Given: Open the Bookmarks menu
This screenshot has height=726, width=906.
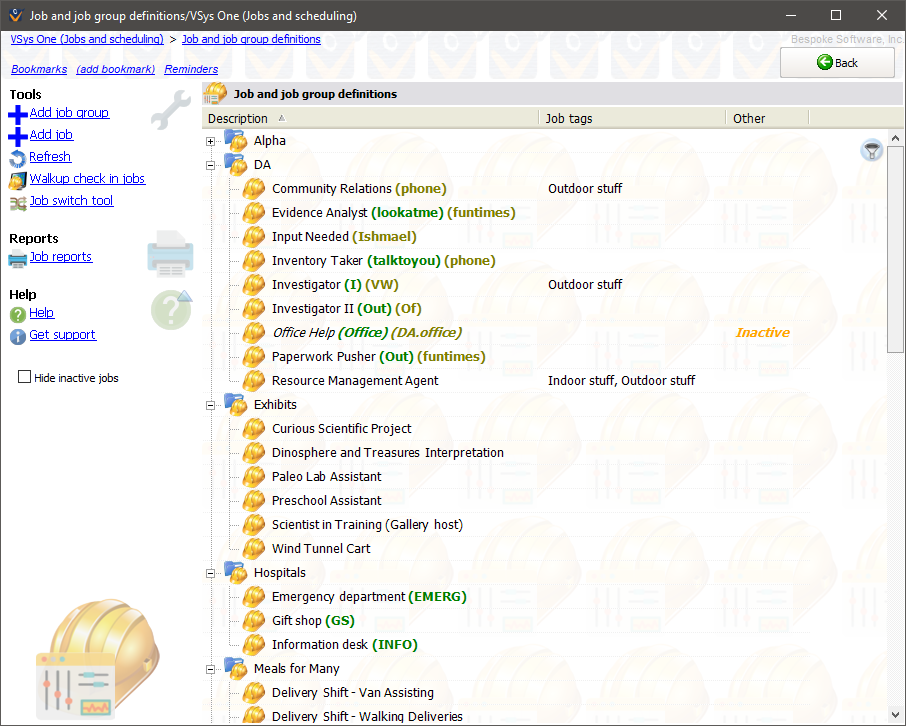Looking at the screenshot, I should point(39,69).
